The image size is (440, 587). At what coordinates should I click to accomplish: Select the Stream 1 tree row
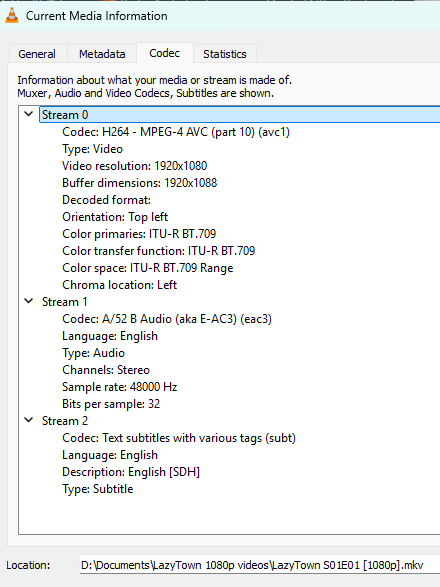click(64, 302)
